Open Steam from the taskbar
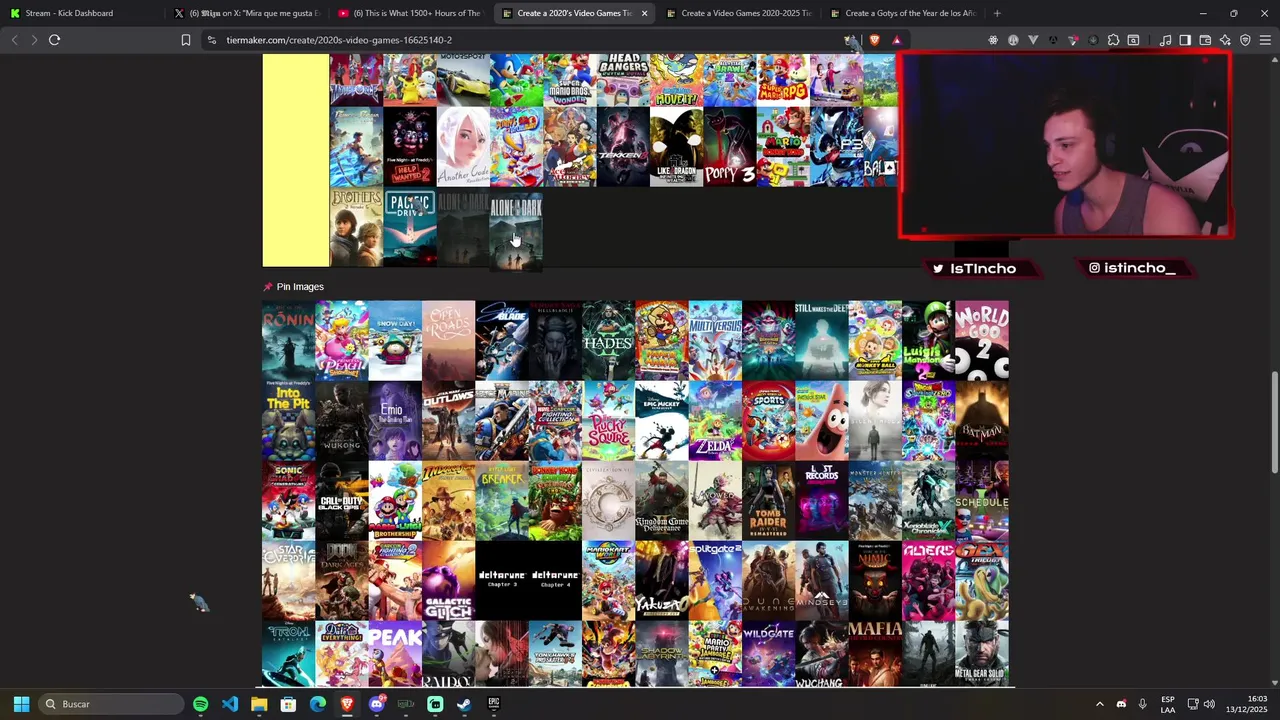This screenshot has height=720, width=1280. coord(464,704)
